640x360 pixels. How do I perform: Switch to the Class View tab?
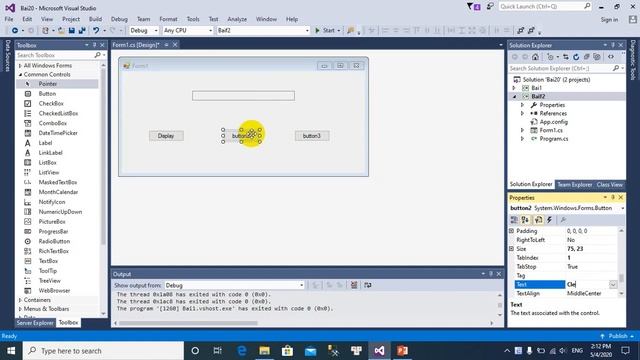click(x=609, y=184)
